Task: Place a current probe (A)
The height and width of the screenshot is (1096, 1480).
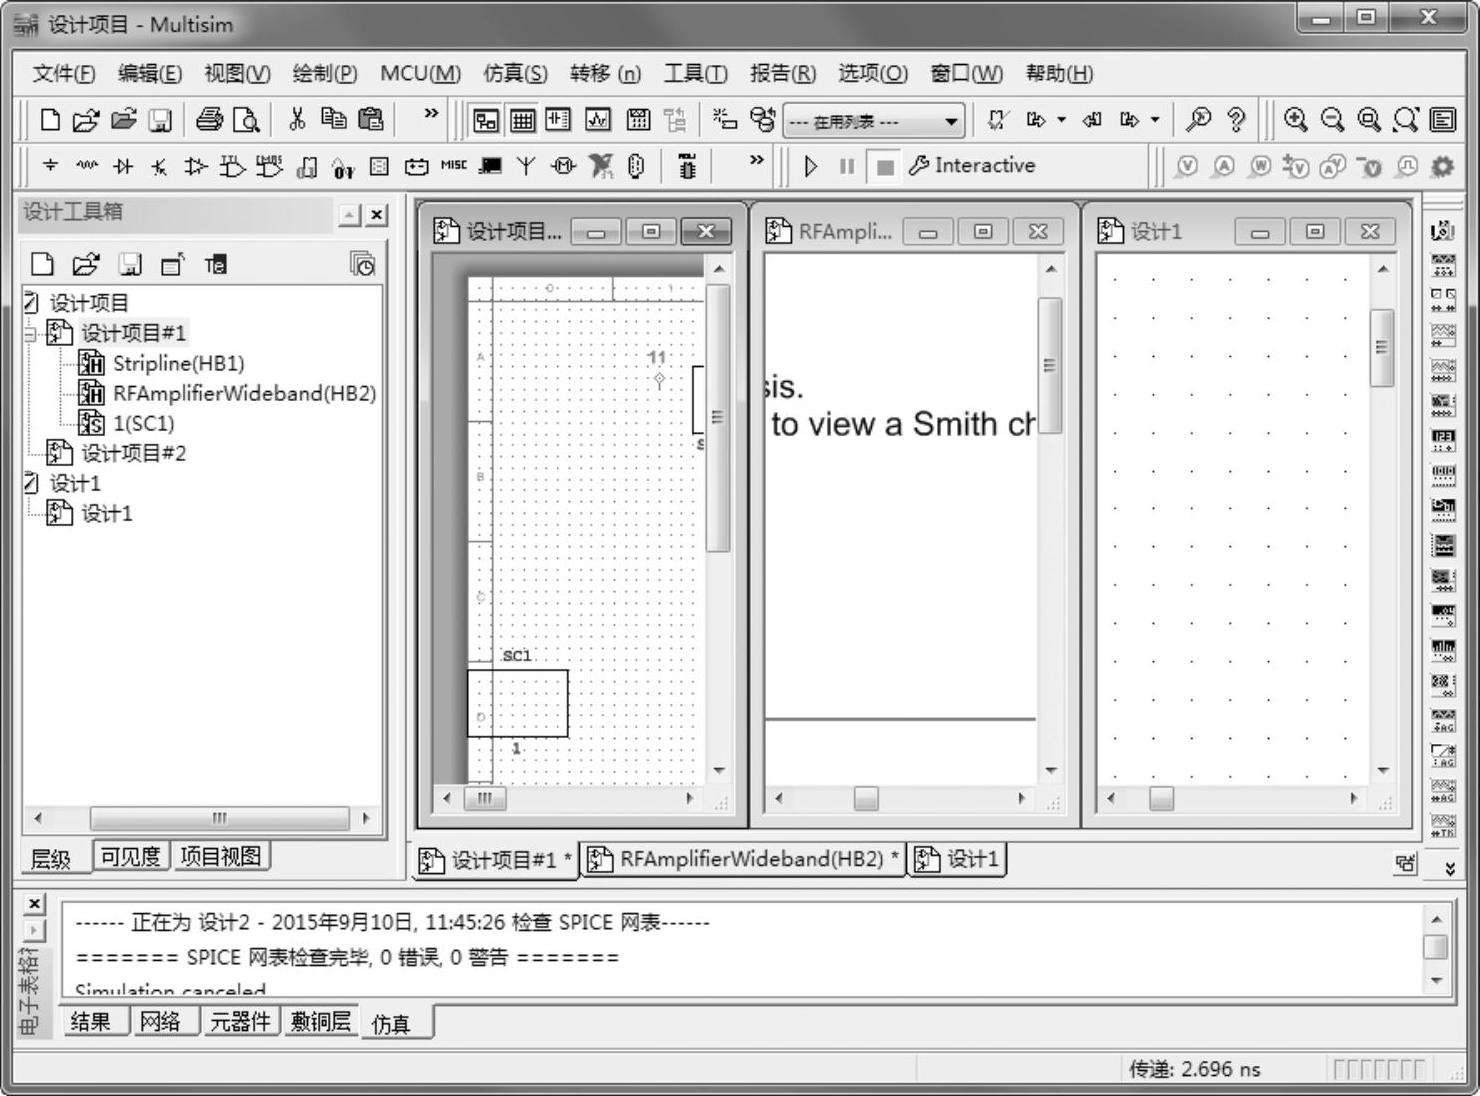Action: (1223, 167)
